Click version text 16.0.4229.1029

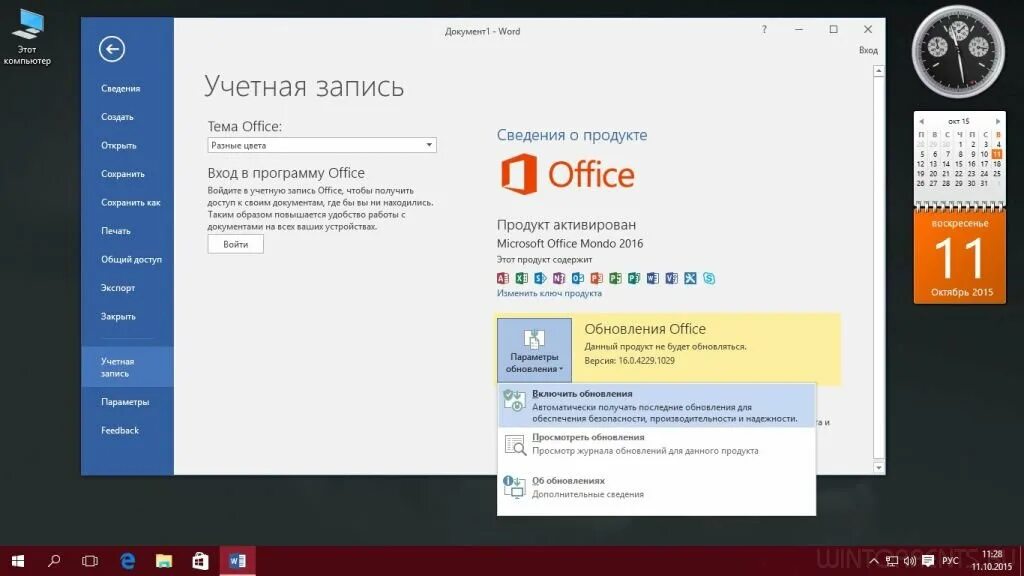tap(647, 360)
